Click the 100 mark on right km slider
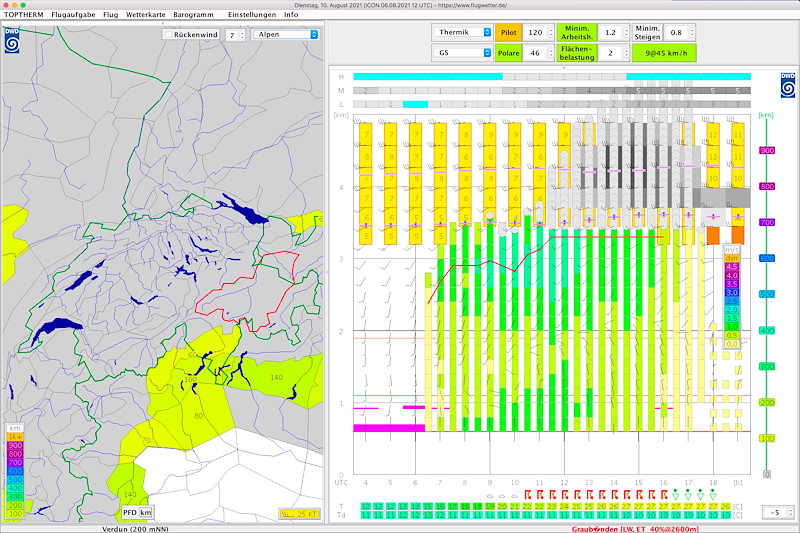This screenshot has width=800, height=533. tap(767, 438)
